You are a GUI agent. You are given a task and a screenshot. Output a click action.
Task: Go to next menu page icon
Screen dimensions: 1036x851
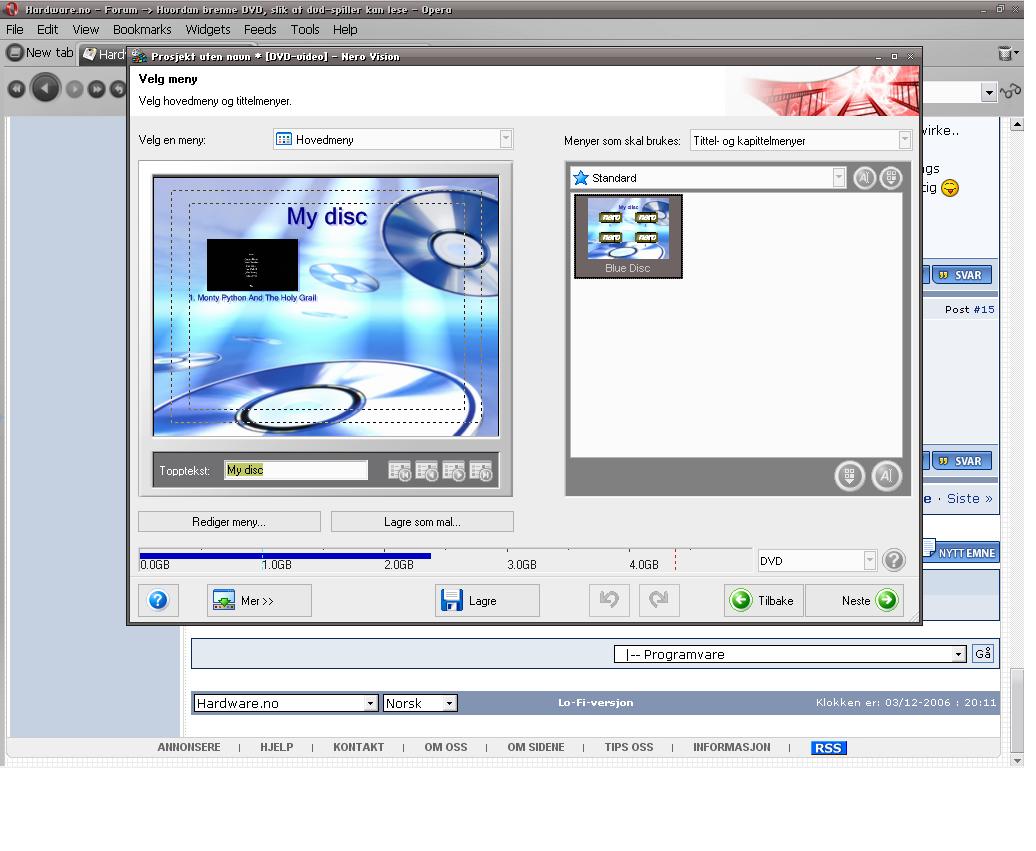tap(453, 471)
